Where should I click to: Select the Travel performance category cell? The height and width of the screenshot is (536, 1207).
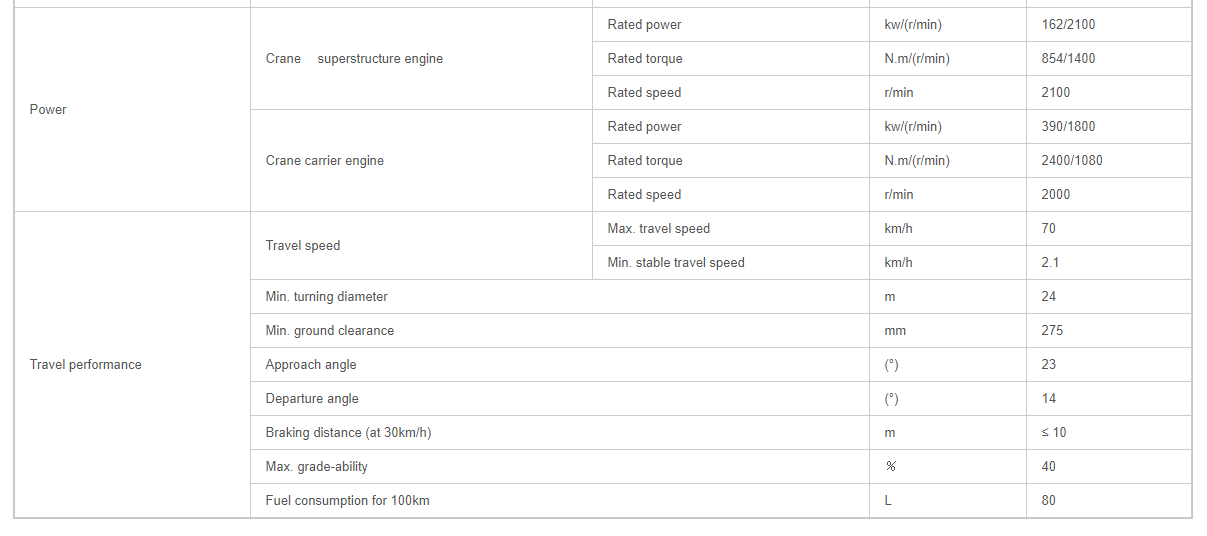(x=132, y=365)
